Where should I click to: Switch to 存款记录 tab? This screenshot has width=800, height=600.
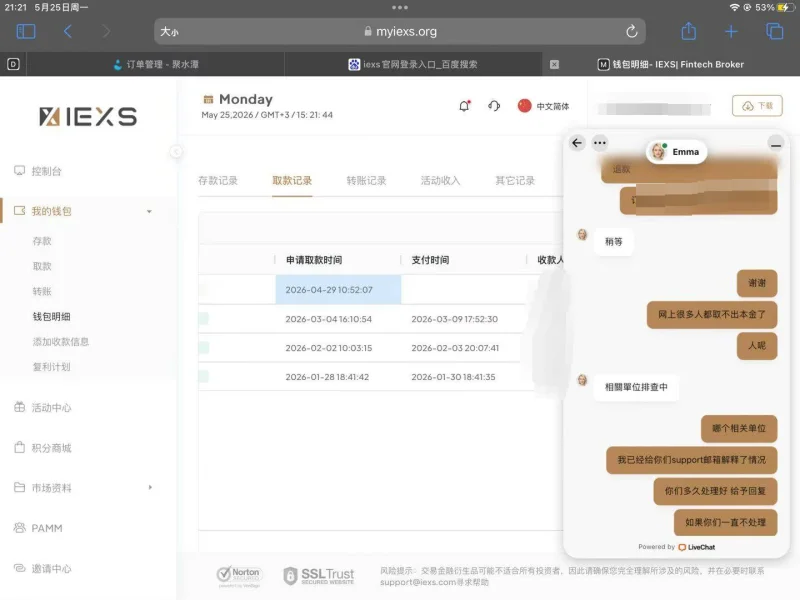click(218, 181)
